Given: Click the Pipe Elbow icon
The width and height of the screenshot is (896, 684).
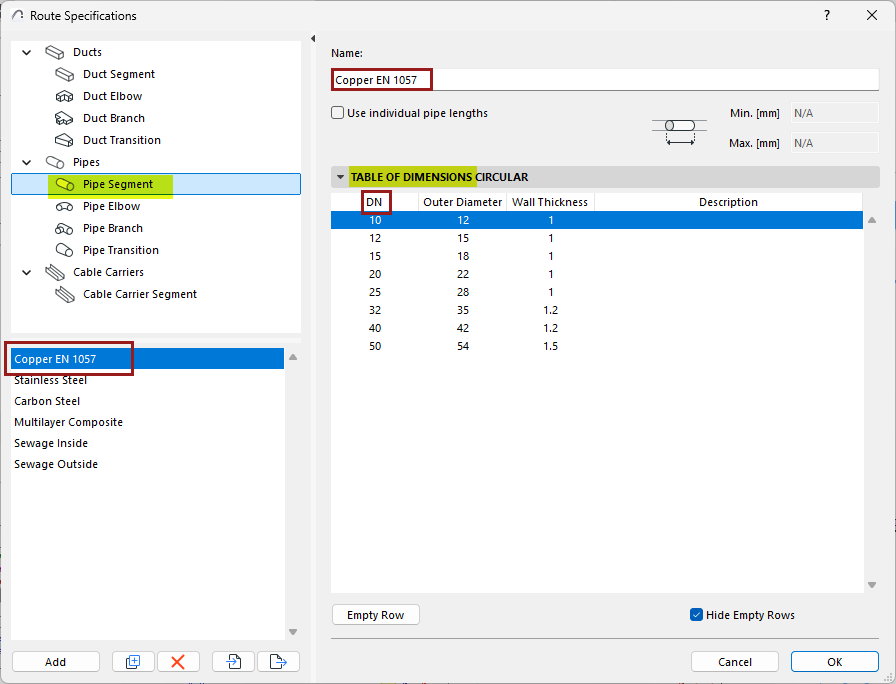Looking at the screenshot, I should point(65,206).
